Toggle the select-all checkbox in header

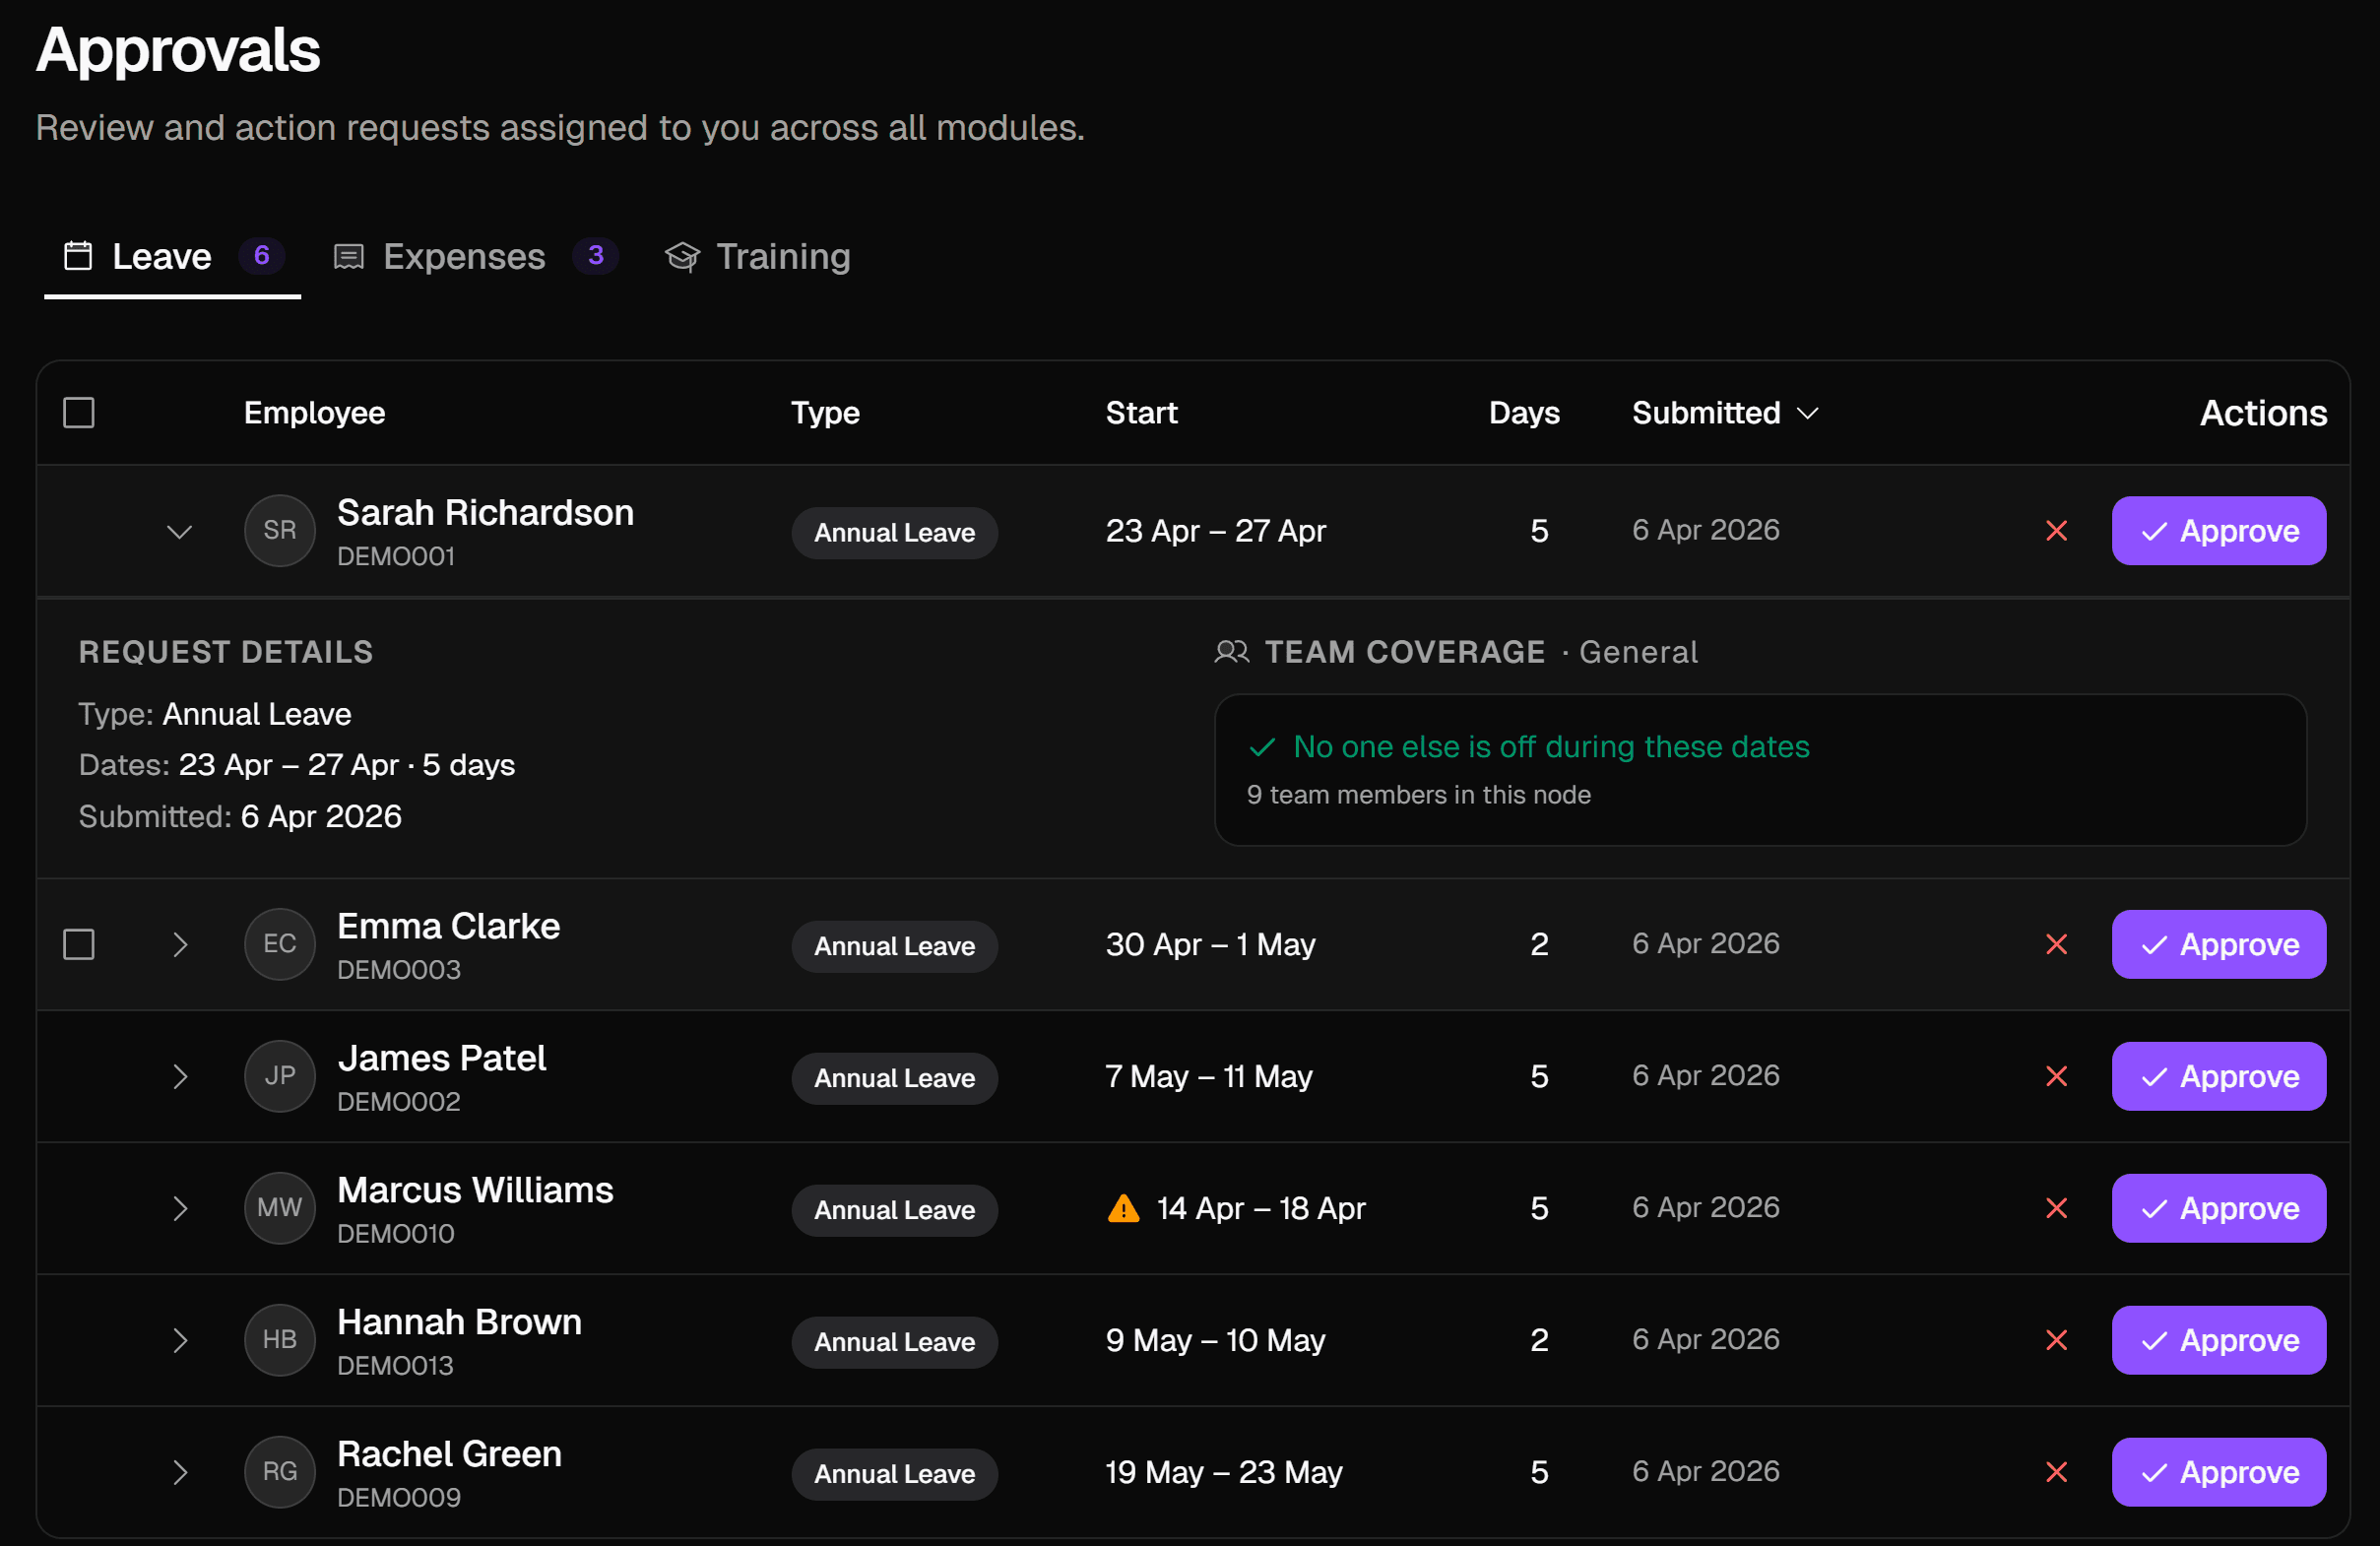(x=79, y=413)
